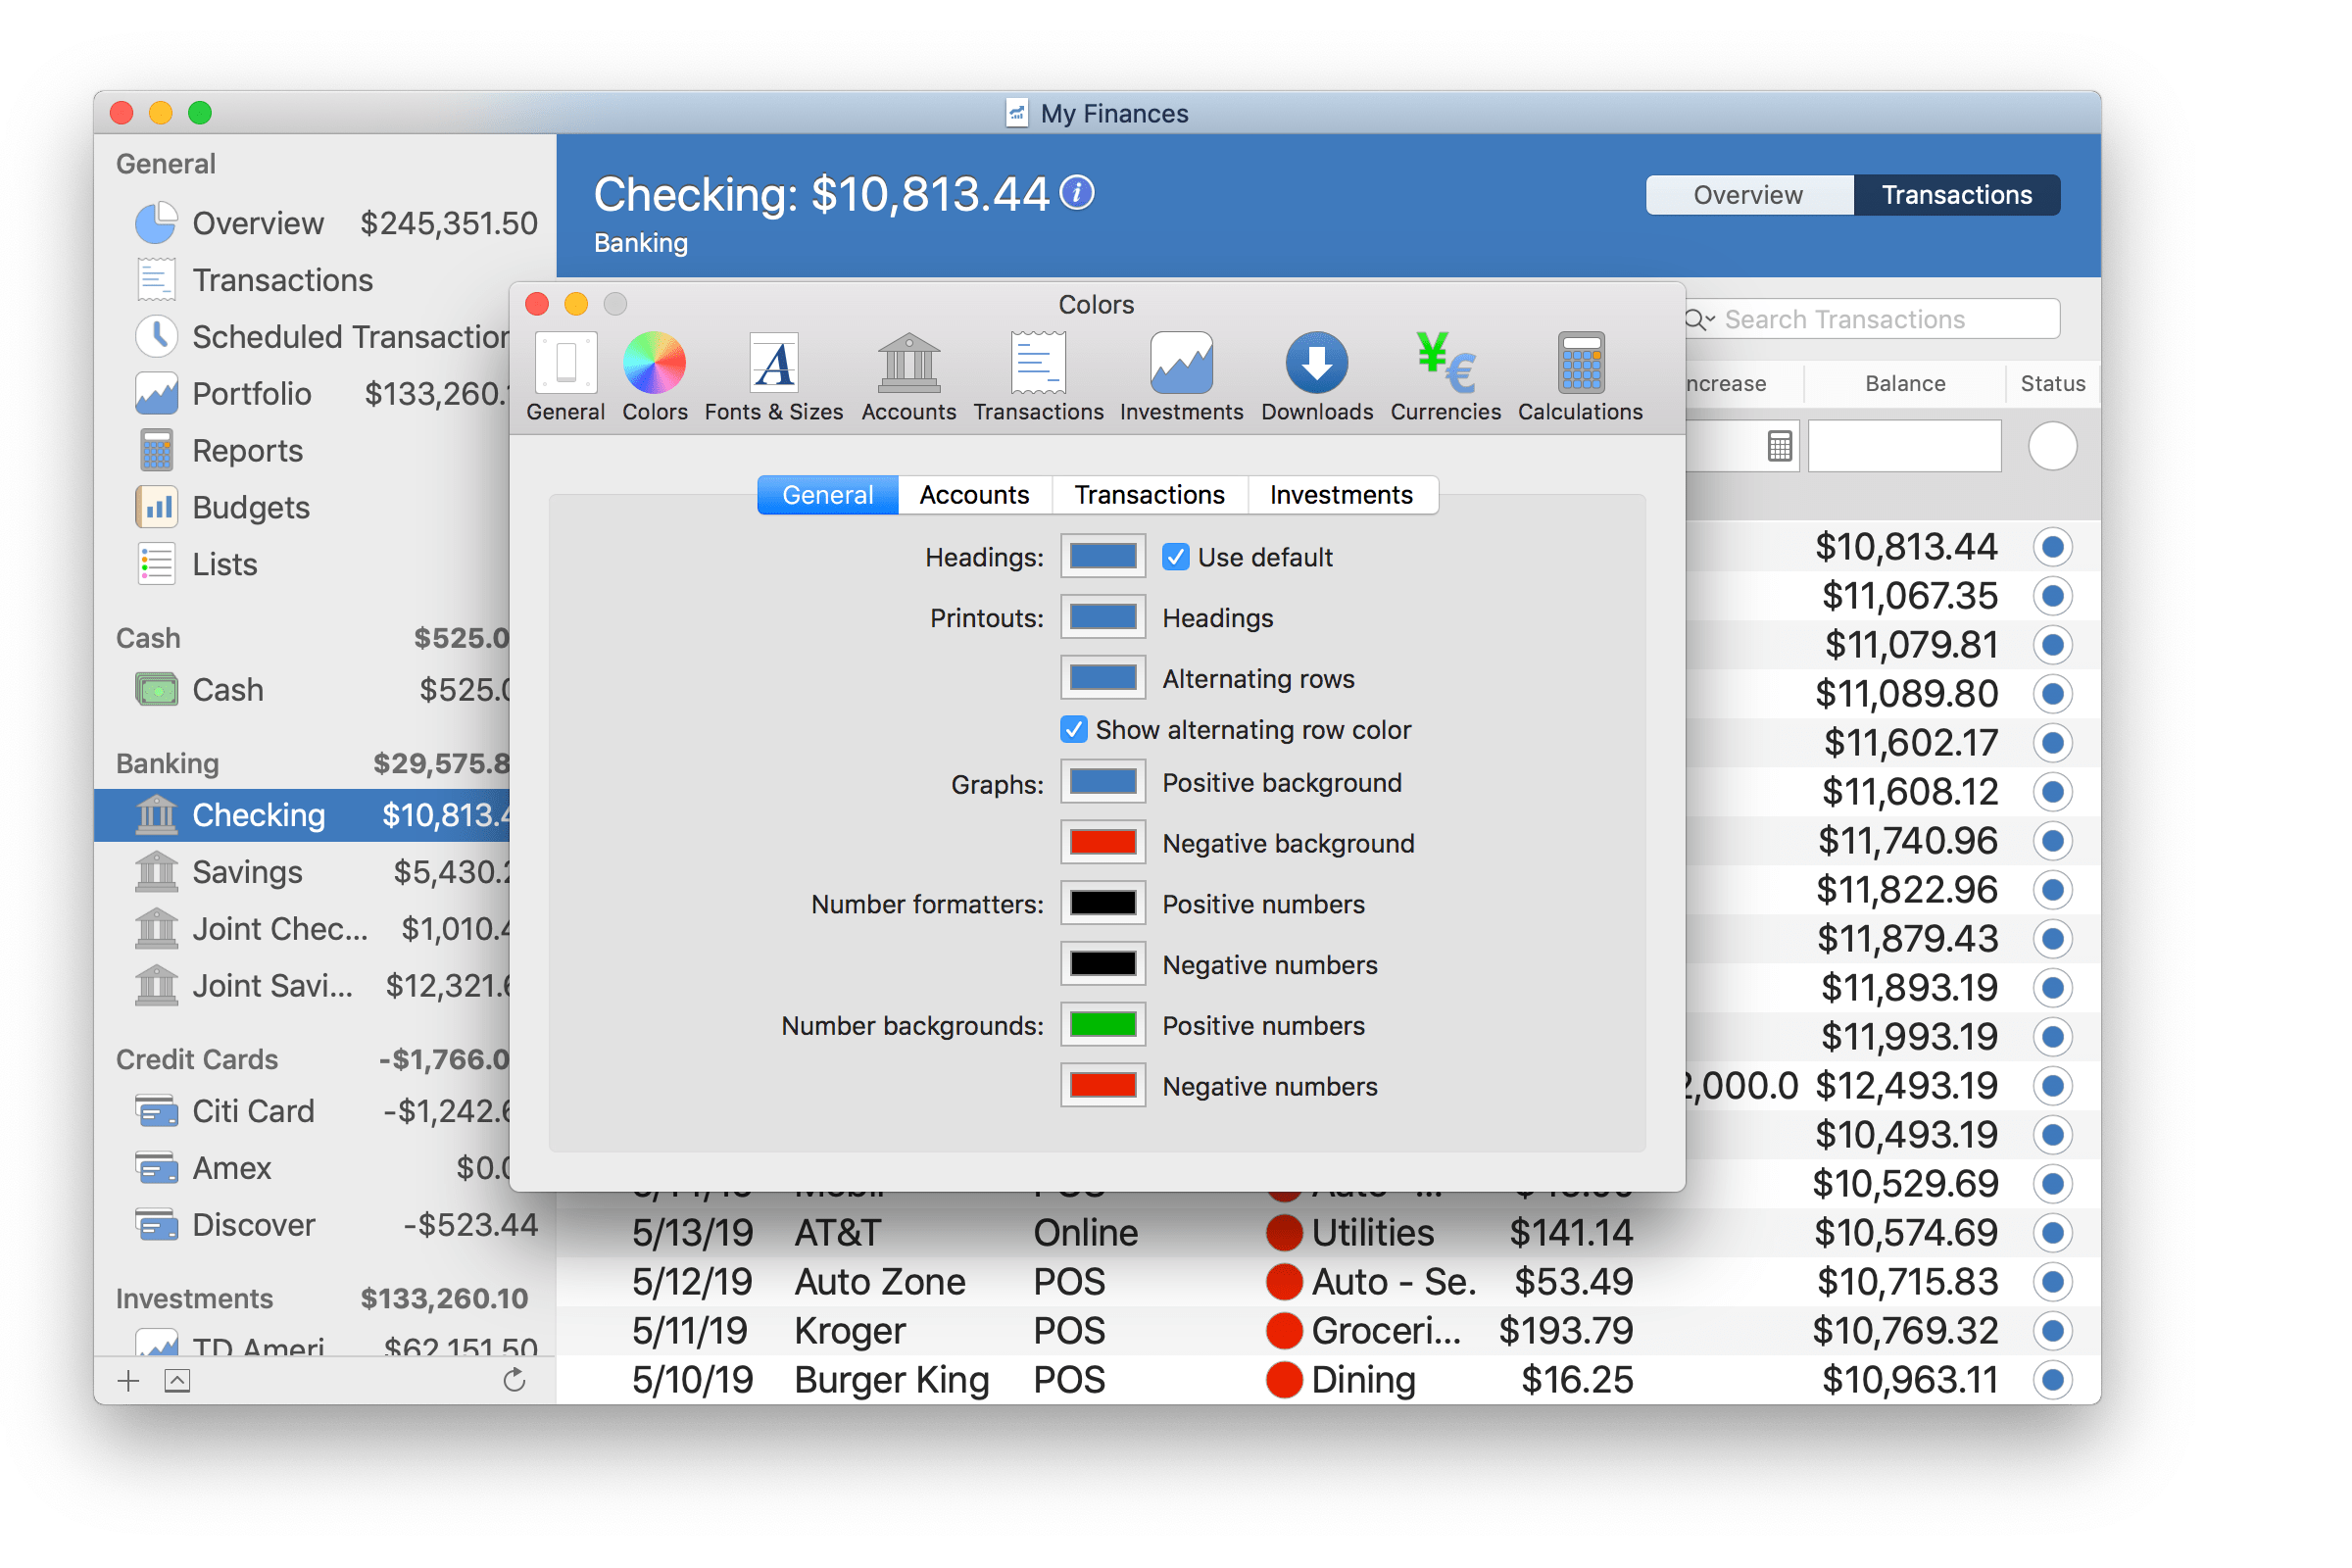Change the Headings color swatch
The width and height of the screenshot is (2352, 1568).
pyautogui.click(x=1103, y=557)
